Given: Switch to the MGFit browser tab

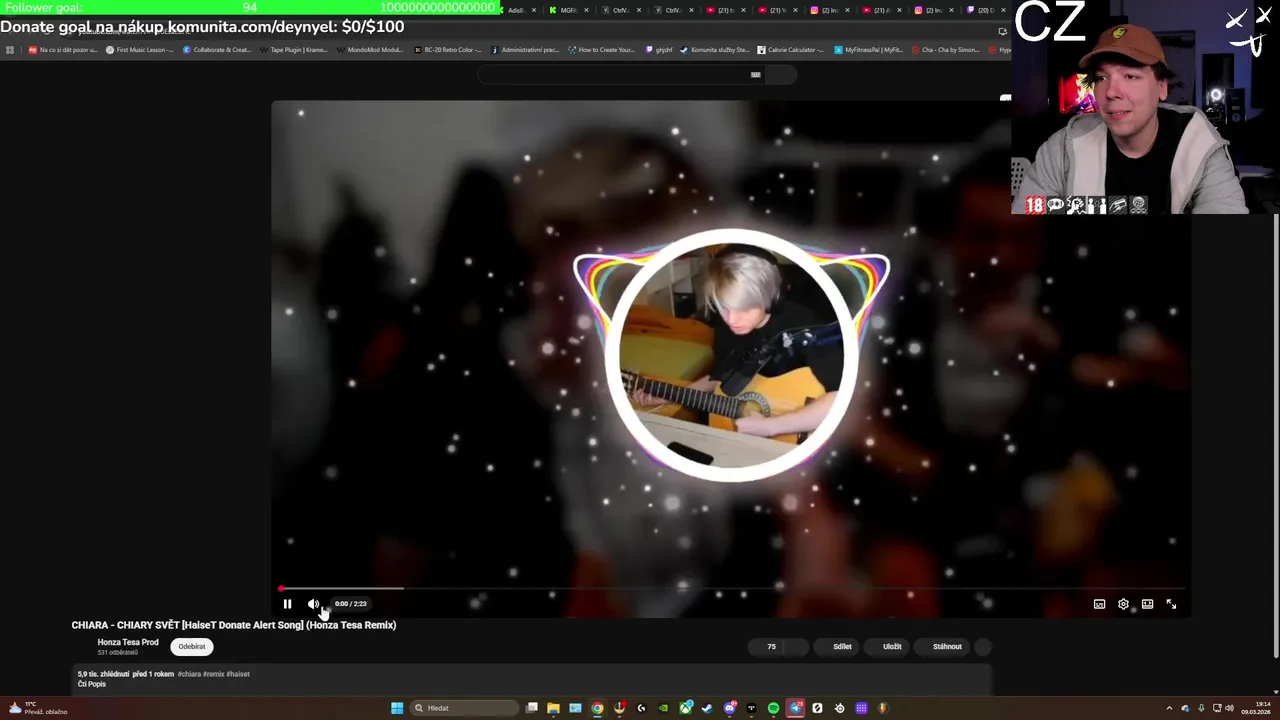Looking at the screenshot, I should coord(568,10).
